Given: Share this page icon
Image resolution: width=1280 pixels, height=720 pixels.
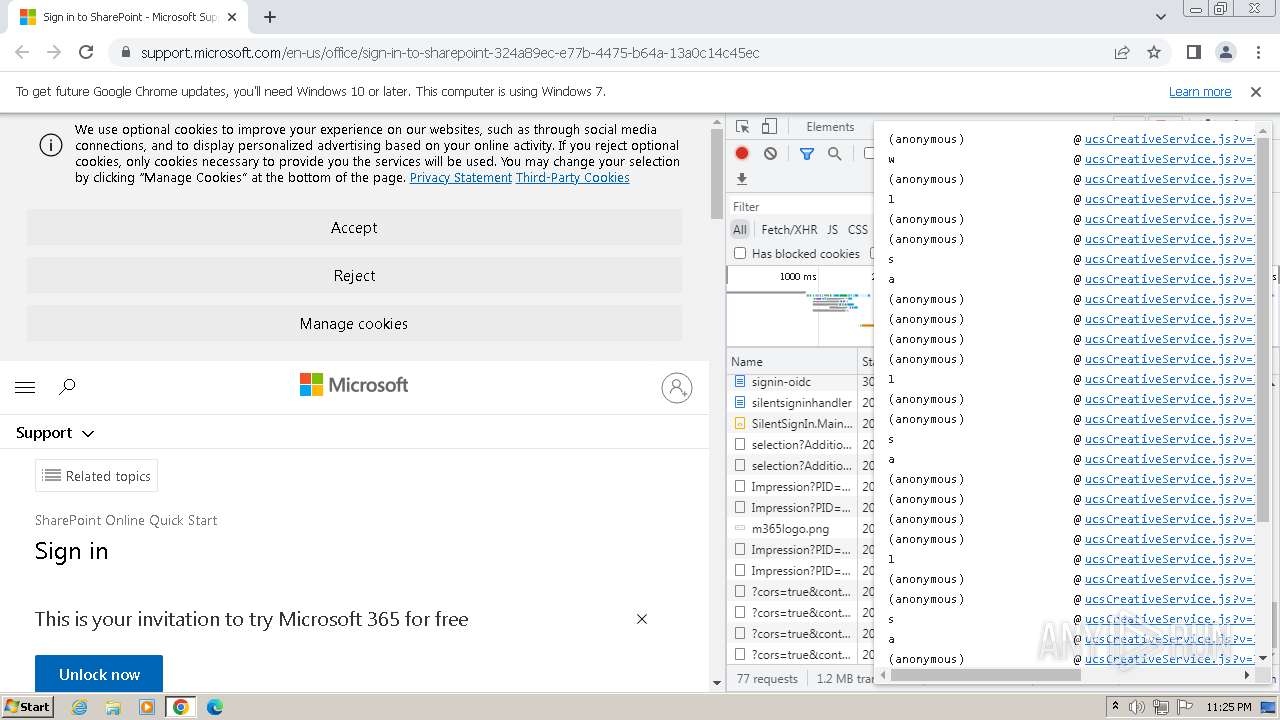Looking at the screenshot, I should click(x=1122, y=52).
